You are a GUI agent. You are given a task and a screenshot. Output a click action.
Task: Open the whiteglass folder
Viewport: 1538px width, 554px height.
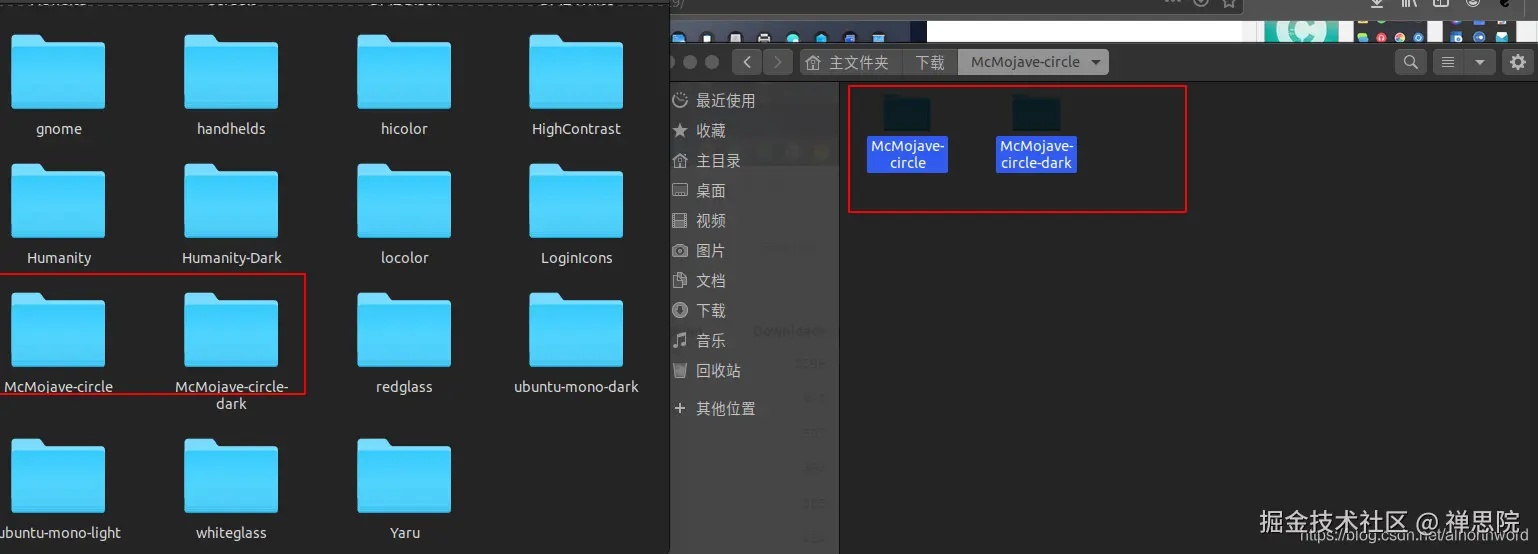click(231, 489)
